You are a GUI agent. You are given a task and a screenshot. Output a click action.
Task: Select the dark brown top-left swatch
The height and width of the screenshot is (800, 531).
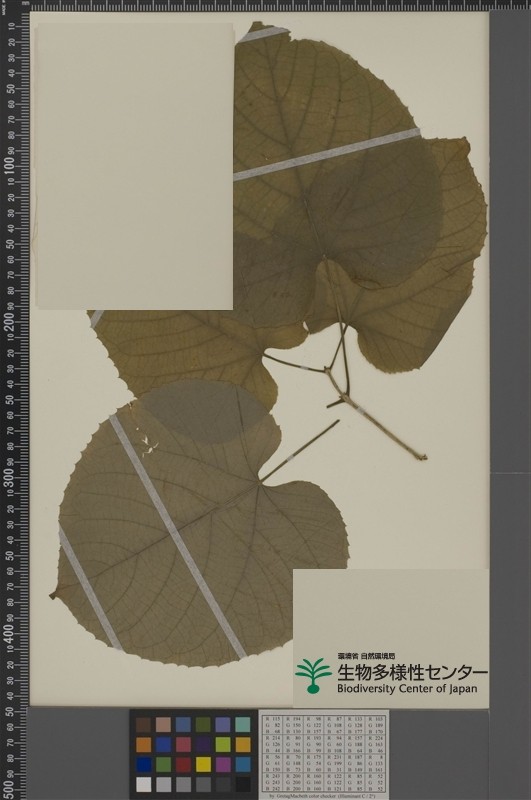[x=143, y=724]
